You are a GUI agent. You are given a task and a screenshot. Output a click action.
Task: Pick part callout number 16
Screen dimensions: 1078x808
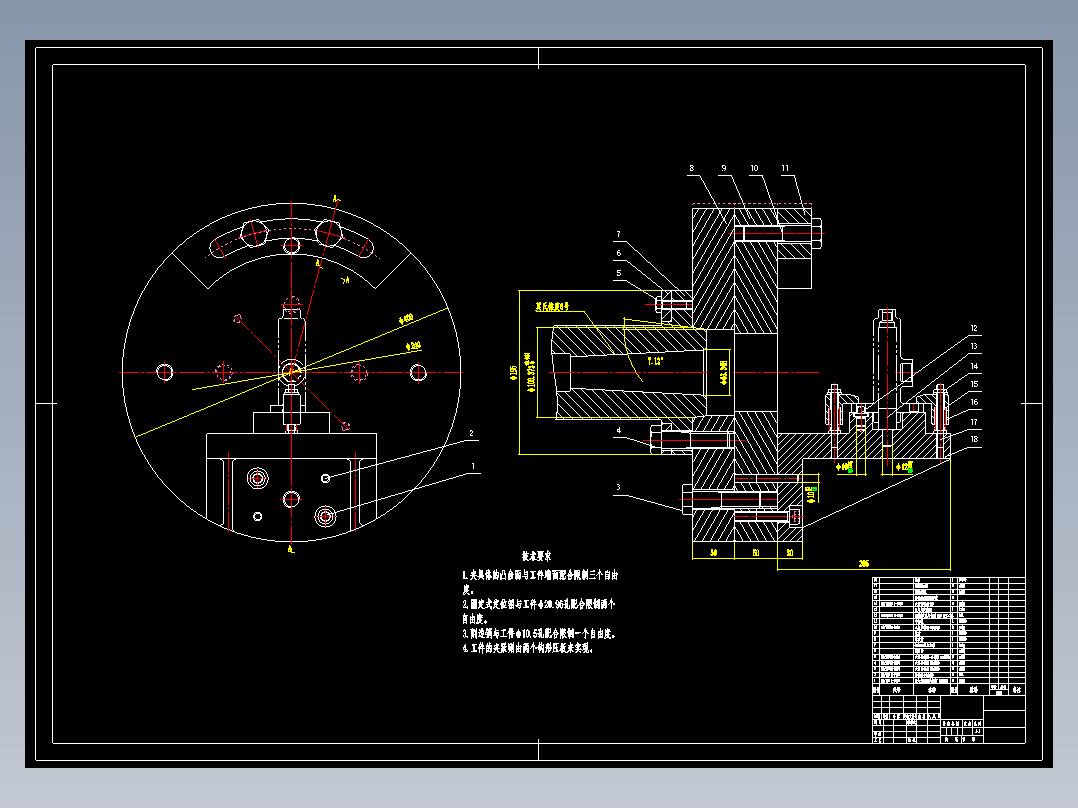point(974,402)
